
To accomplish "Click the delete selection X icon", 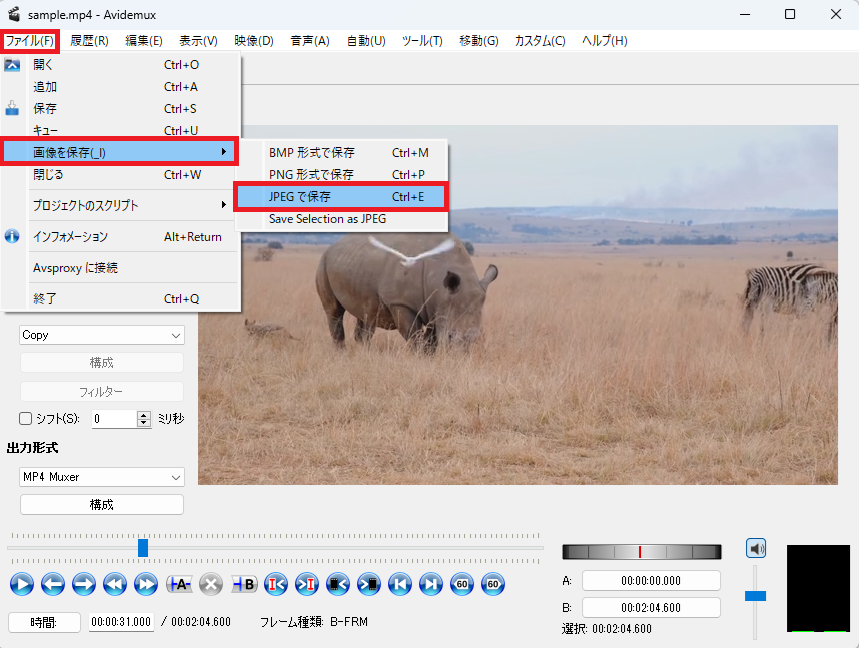I will 211,584.
